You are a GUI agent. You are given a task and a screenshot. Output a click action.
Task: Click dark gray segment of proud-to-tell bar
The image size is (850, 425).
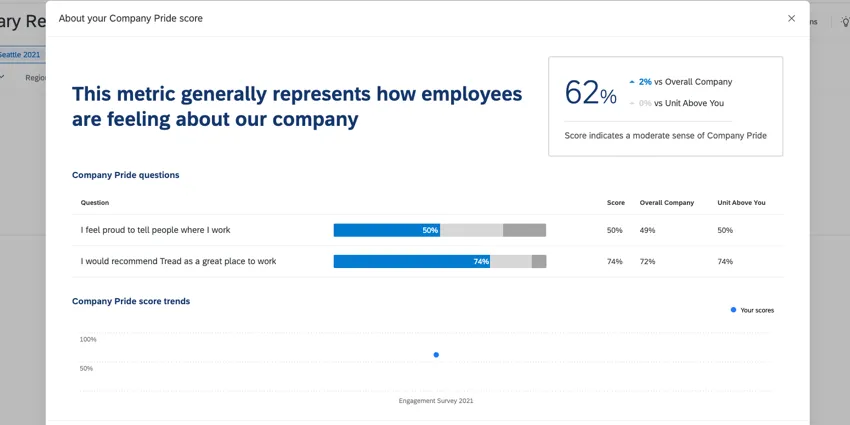[x=524, y=230]
